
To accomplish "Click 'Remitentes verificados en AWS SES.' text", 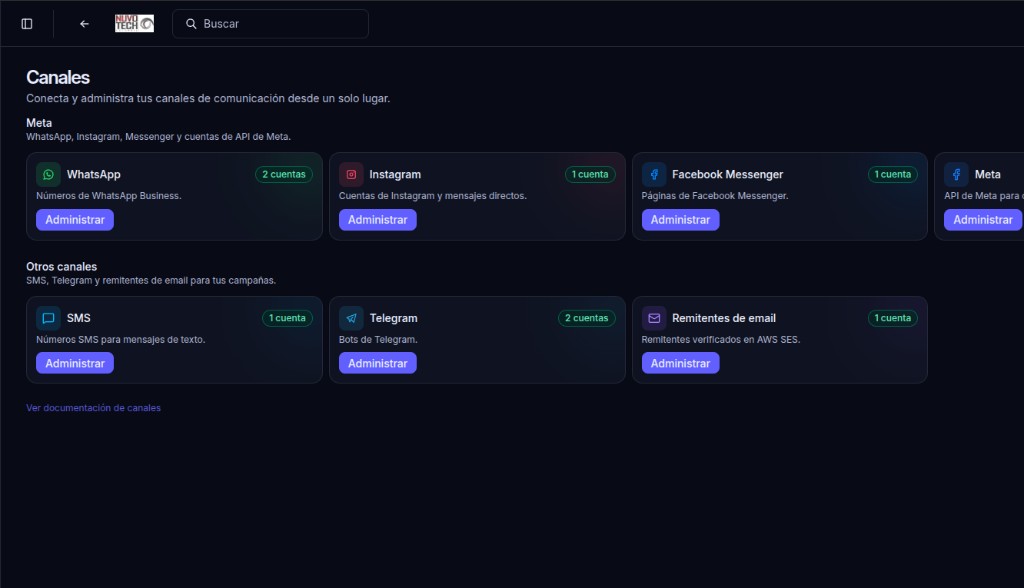I will pyautogui.click(x=721, y=340).
